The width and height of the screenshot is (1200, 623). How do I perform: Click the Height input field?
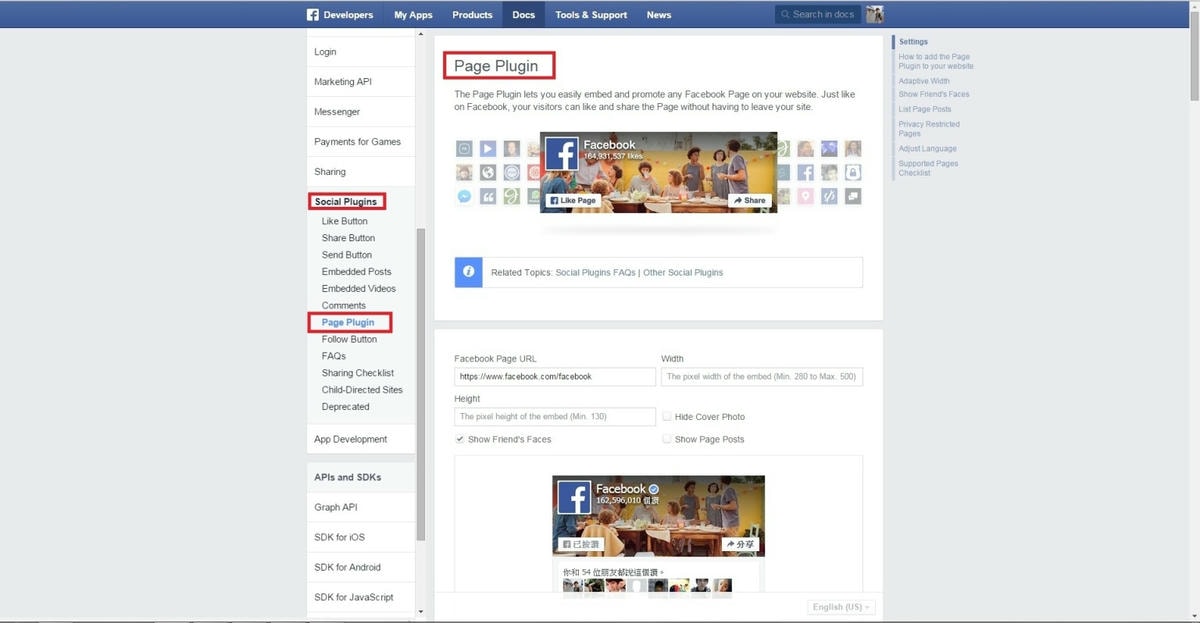click(555, 416)
